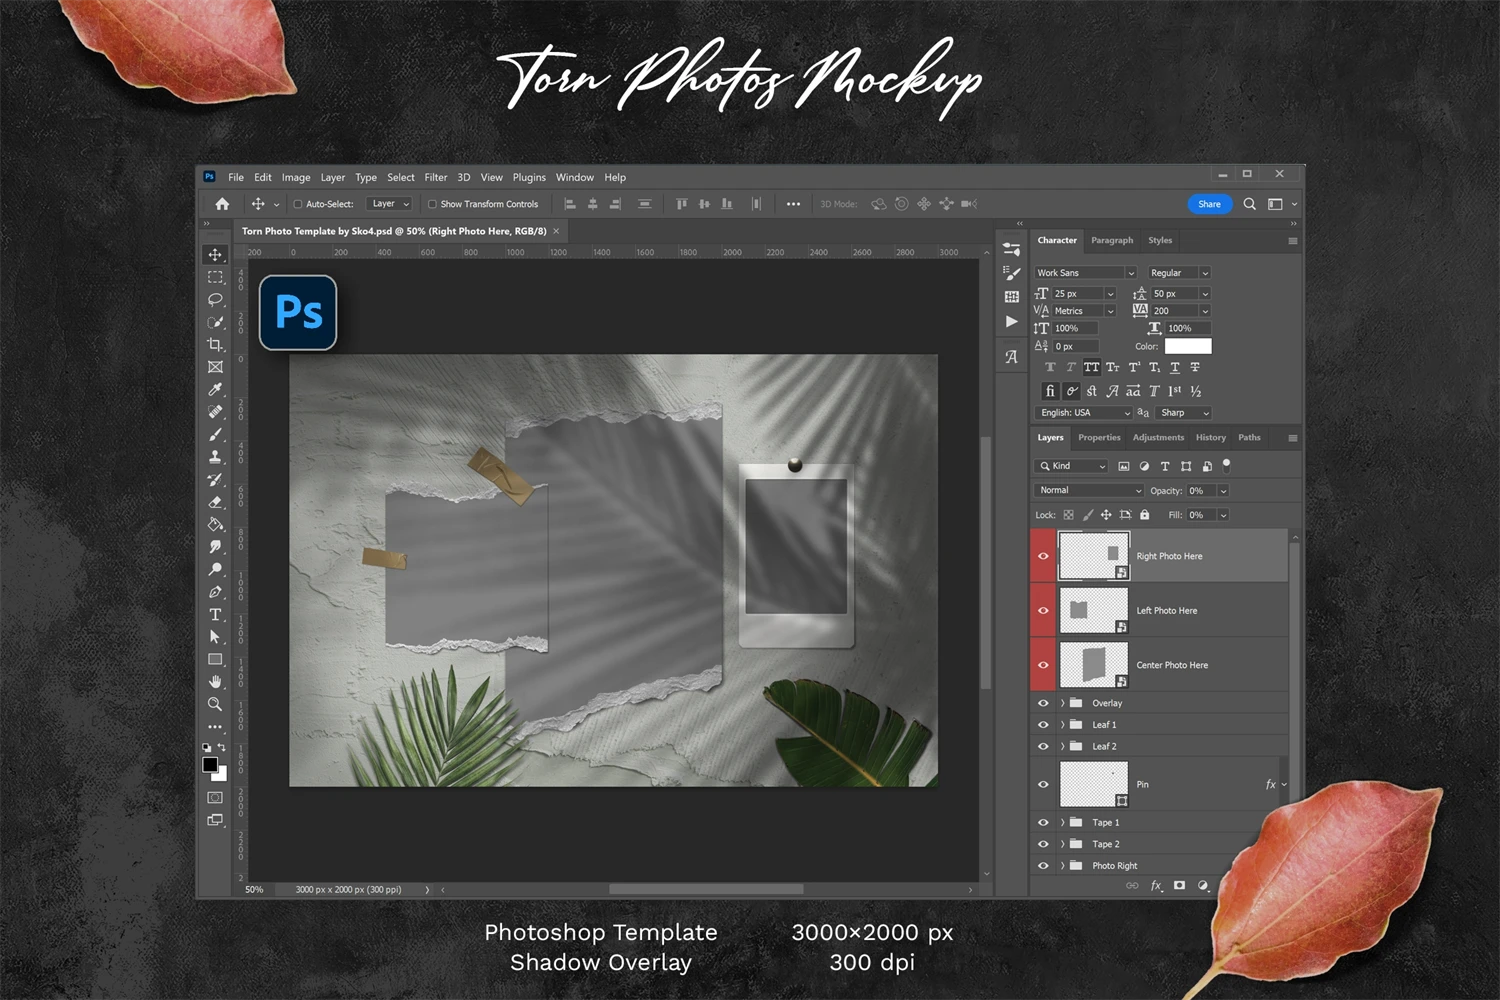Choose the Lasso tool
This screenshot has height=1000, width=1500.
point(215,300)
